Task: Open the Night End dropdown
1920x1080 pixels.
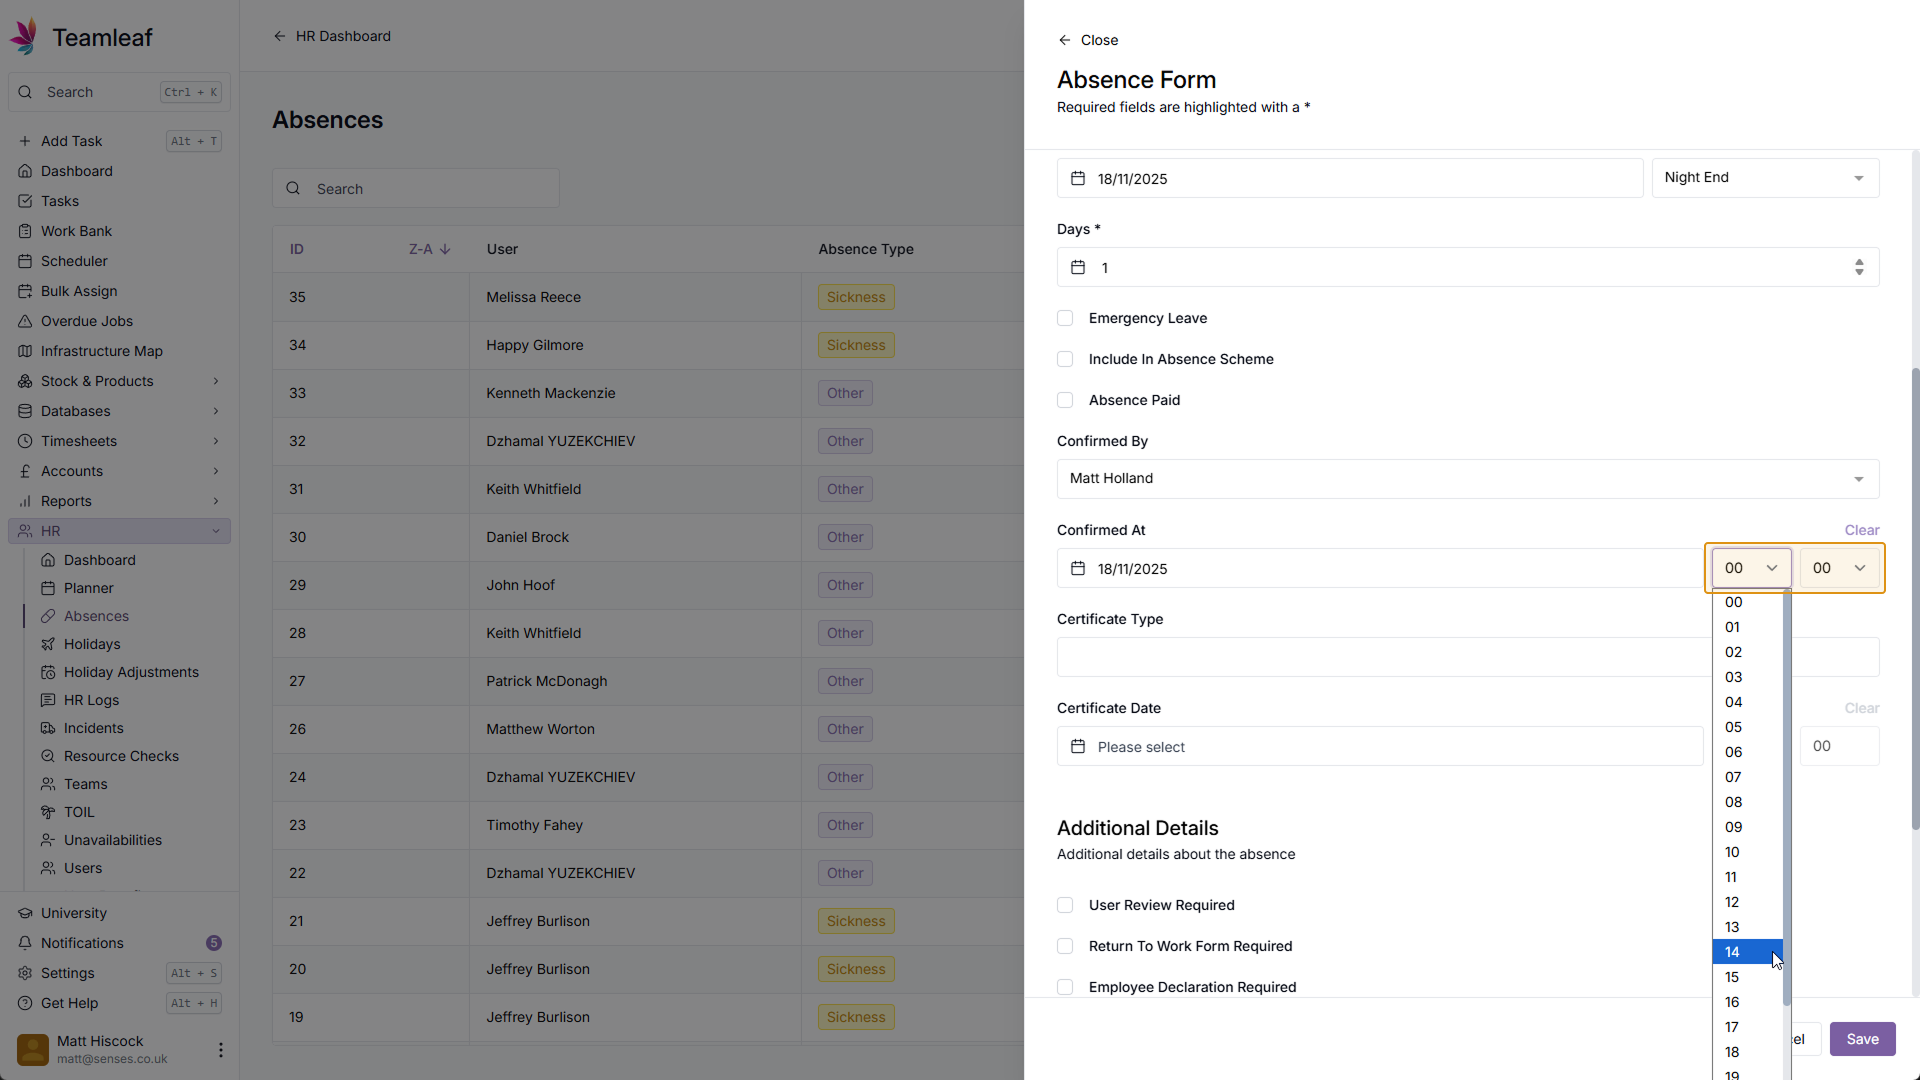Action: 1765,178
